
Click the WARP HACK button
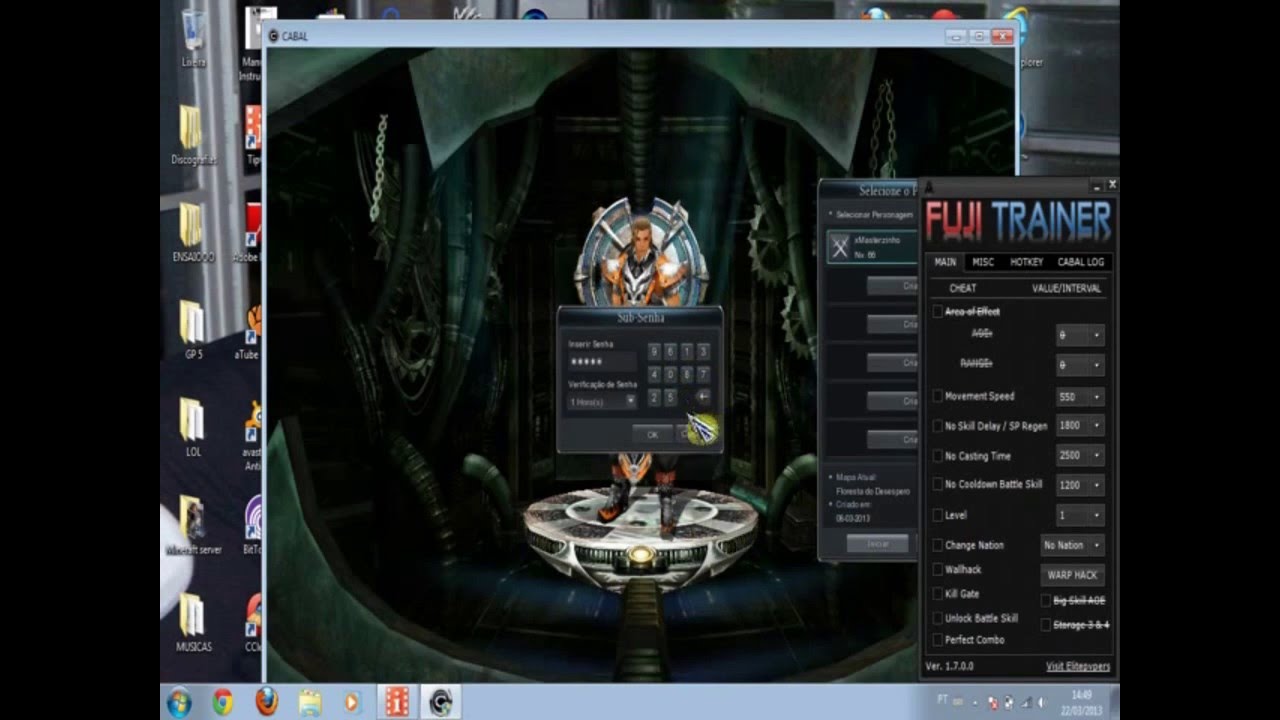1072,575
